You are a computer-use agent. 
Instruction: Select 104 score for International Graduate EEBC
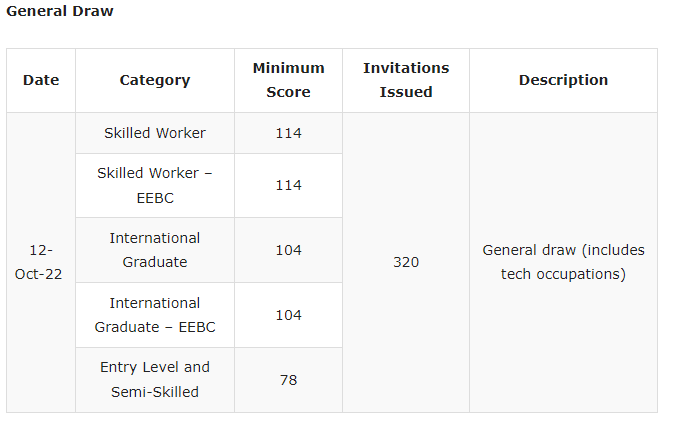(x=288, y=315)
